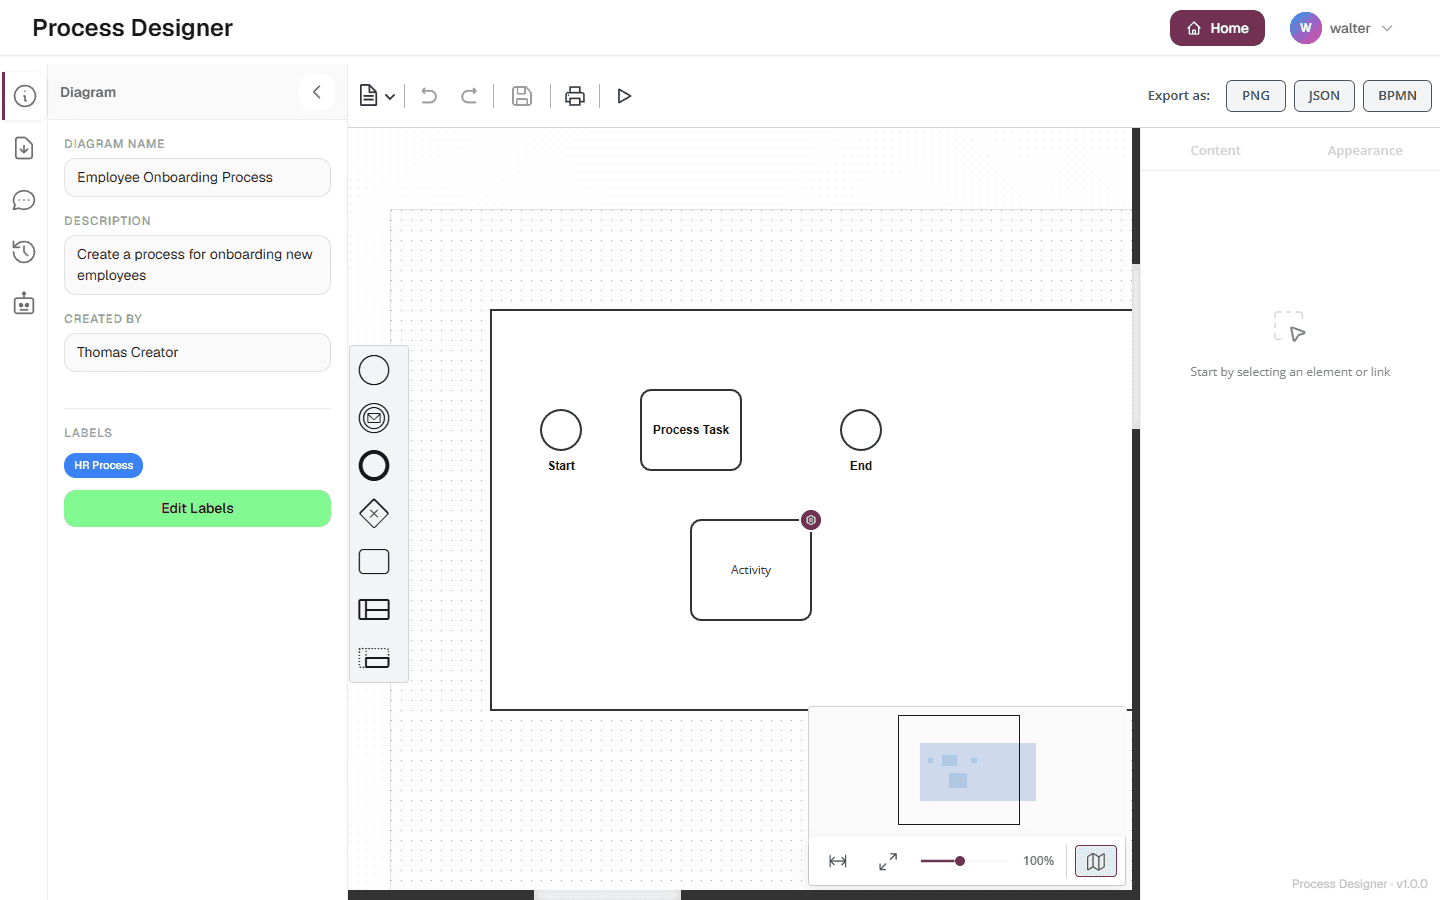Export diagram as BPMN
This screenshot has height=900, width=1440.
click(1397, 96)
